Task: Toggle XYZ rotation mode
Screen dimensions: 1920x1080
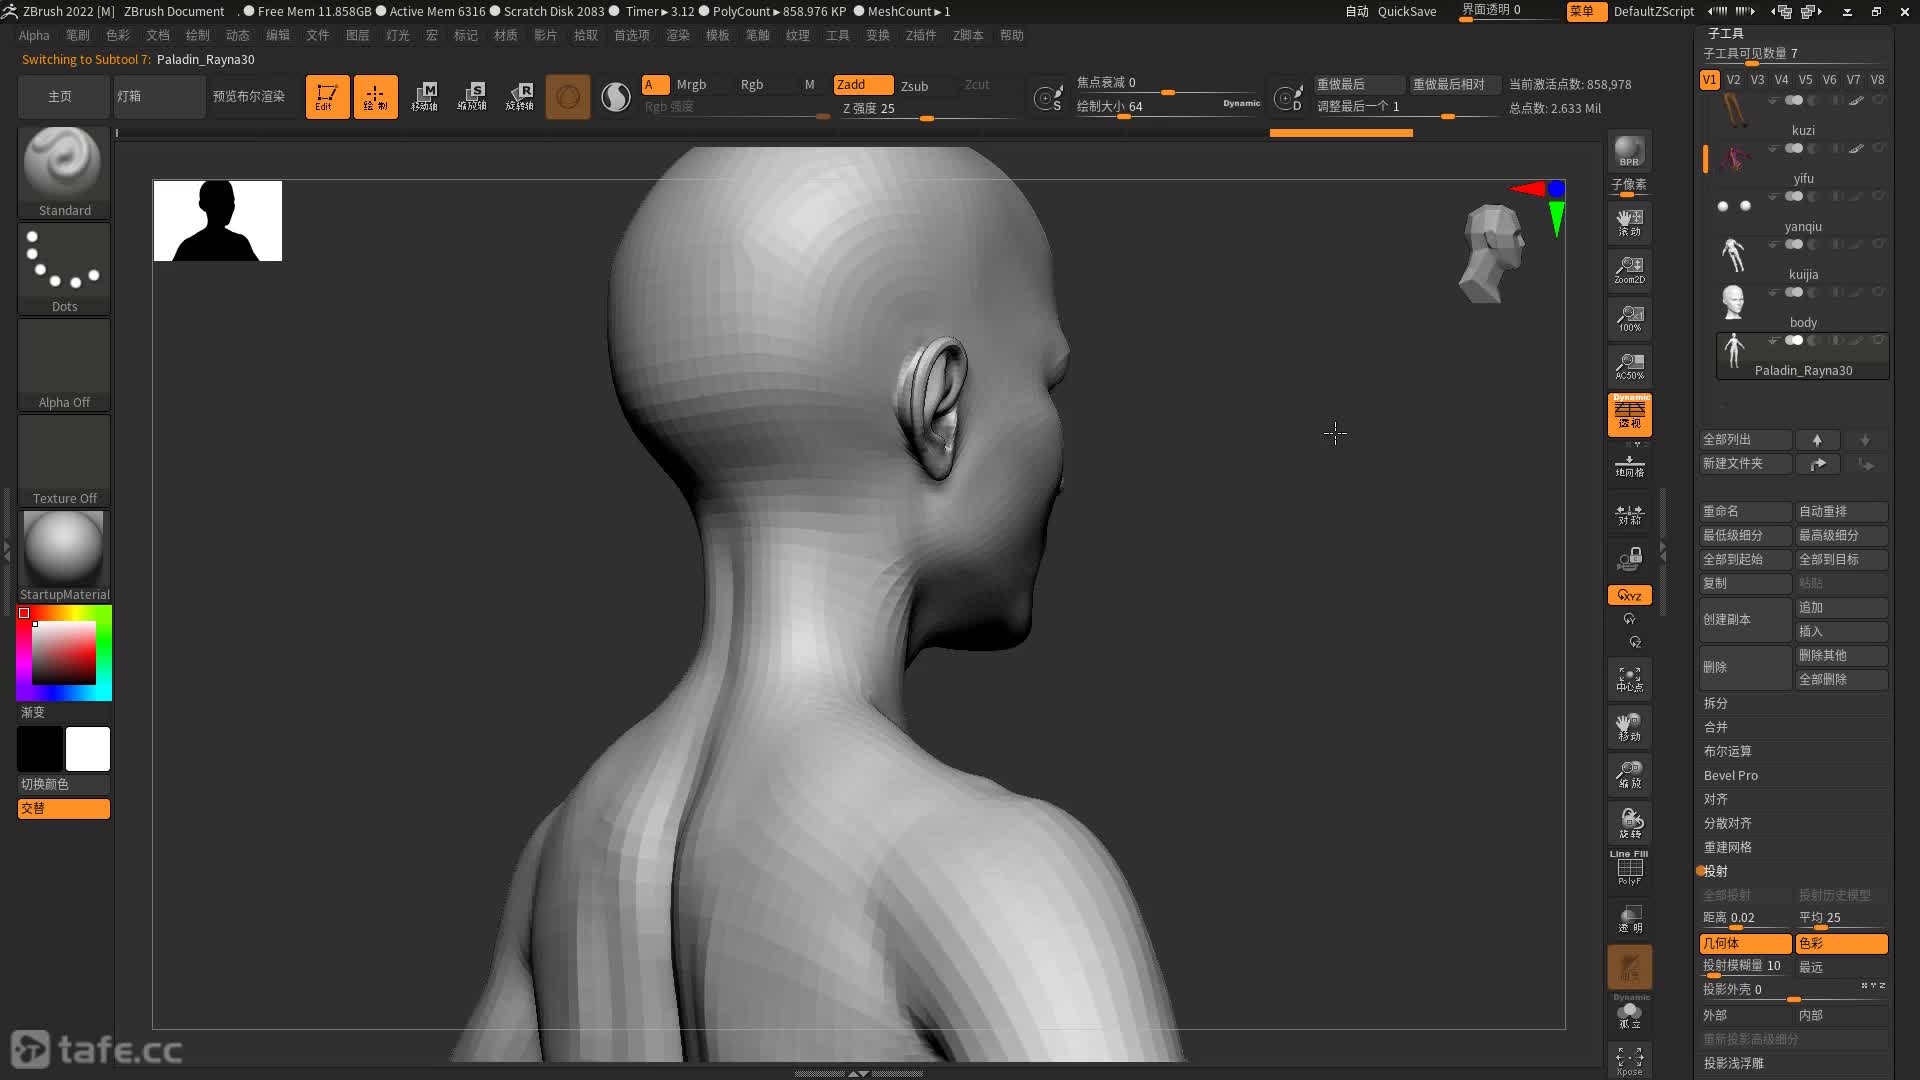Action: (1629, 595)
